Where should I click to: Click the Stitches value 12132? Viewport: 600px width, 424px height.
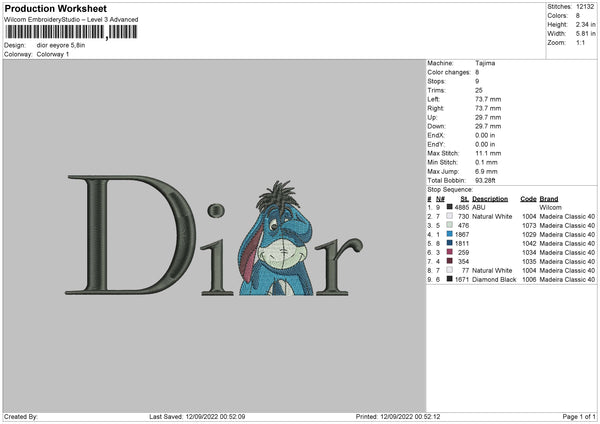pyautogui.click(x=585, y=7)
